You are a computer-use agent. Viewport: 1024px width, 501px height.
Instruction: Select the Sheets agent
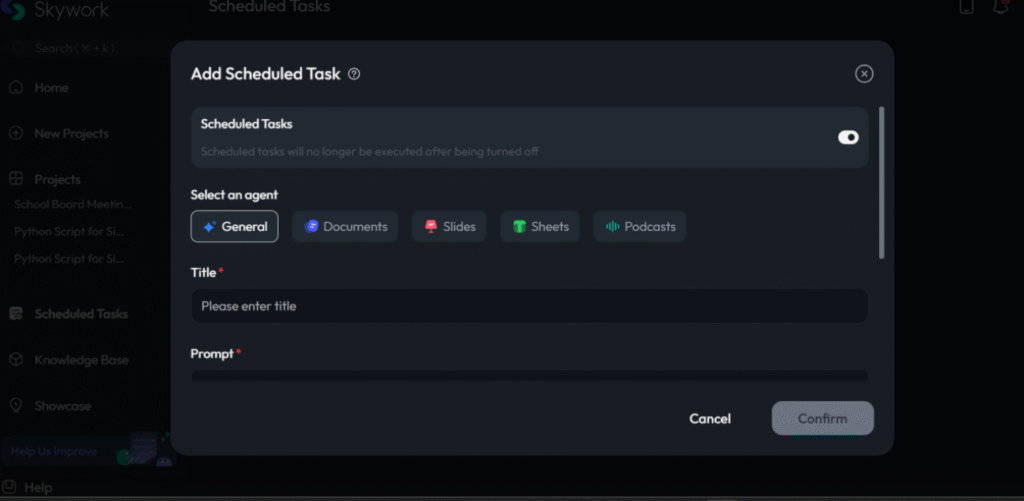point(540,227)
